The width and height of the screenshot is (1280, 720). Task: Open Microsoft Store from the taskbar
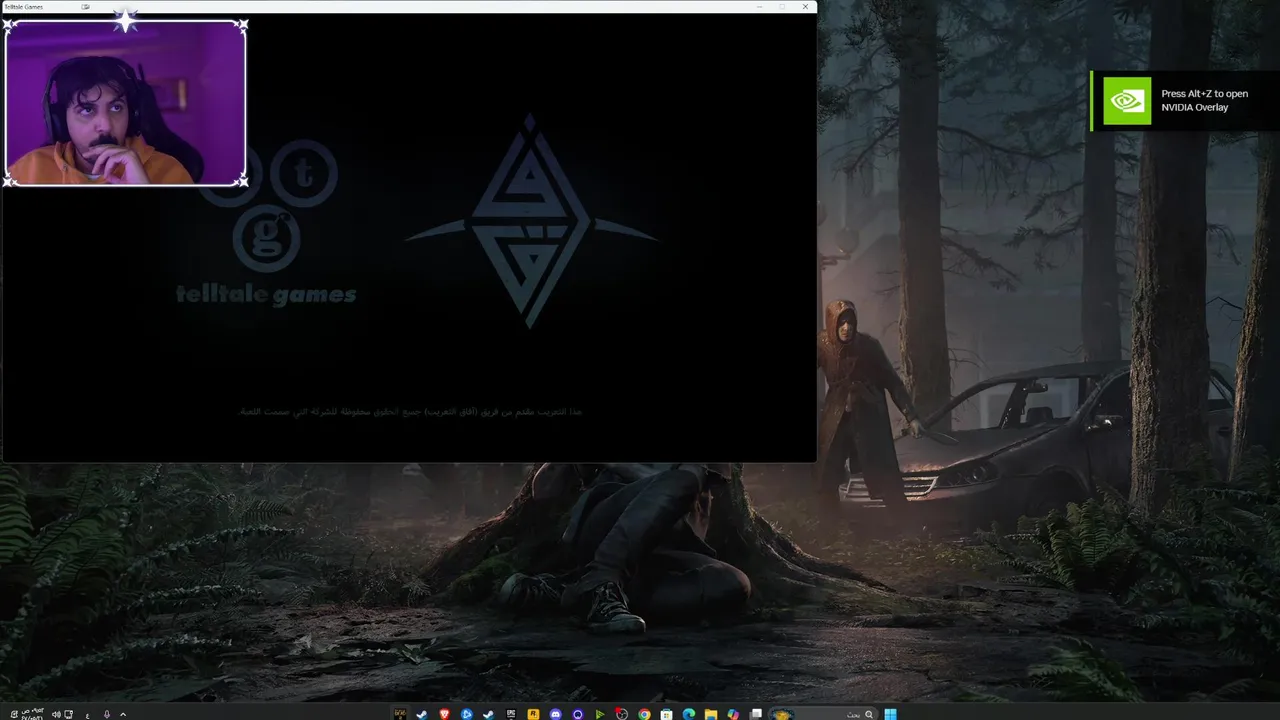(666, 714)
